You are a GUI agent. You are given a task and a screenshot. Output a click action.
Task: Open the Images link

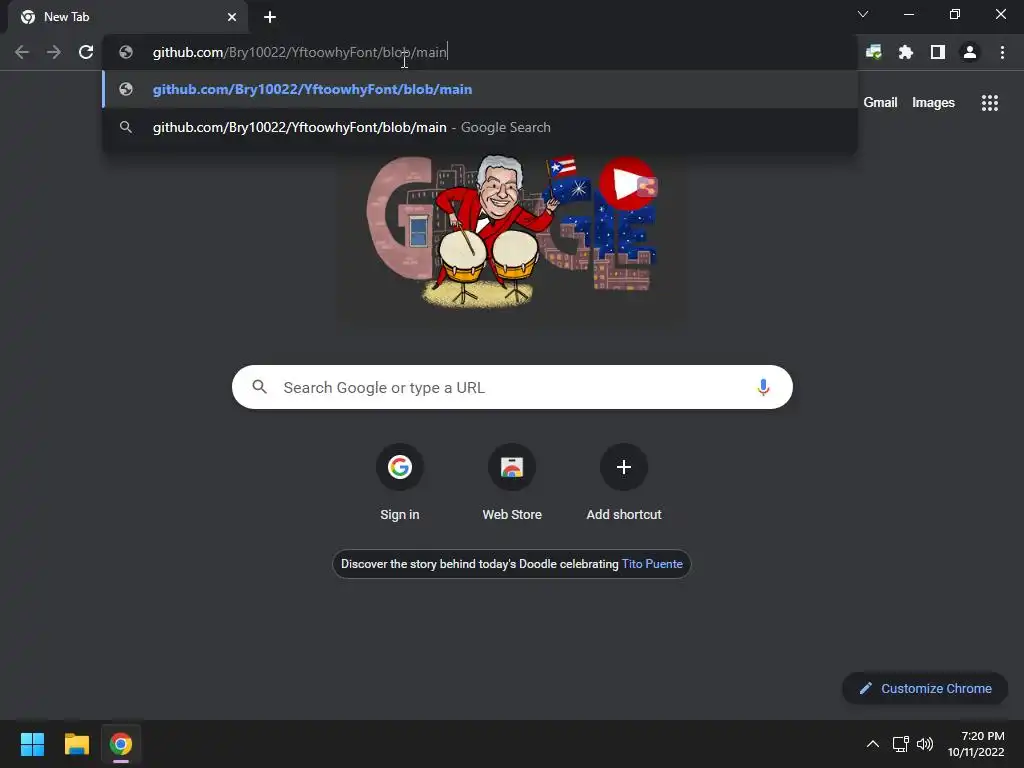(933, 103)
